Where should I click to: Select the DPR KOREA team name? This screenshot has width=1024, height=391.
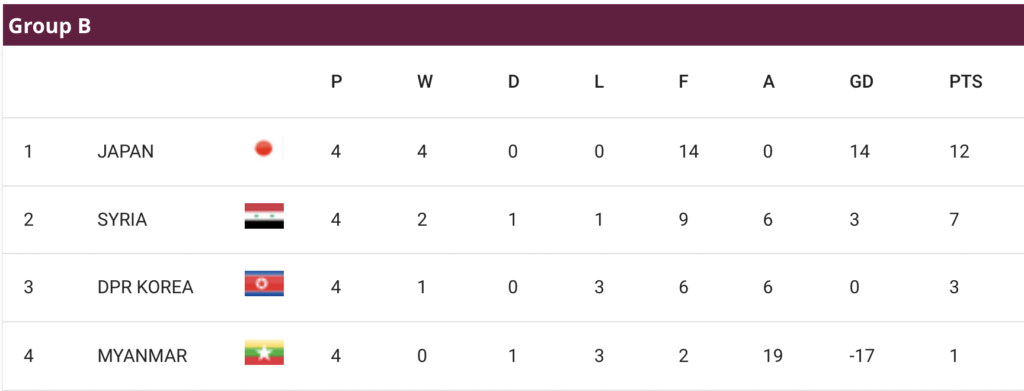tap(145, 287)
